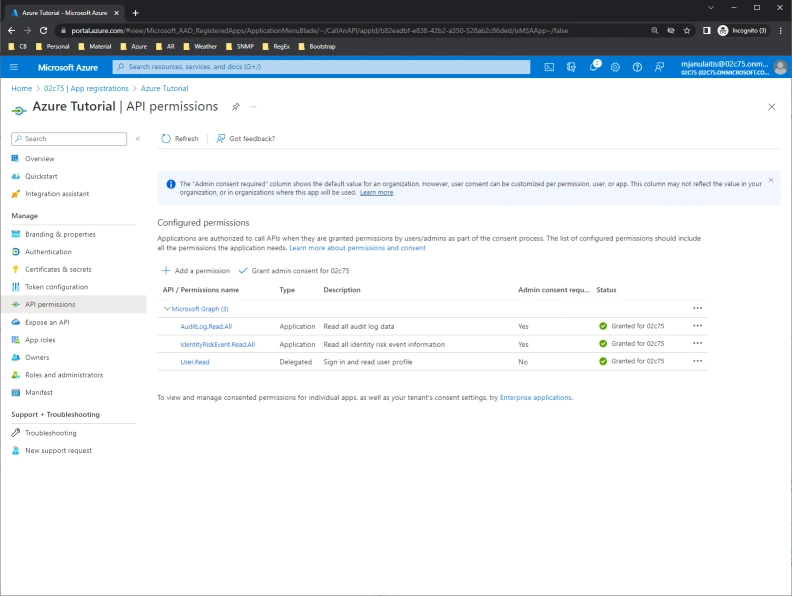Collapse the Microsoft Graph (3) group
The image size is (792, 596).
coord(167,309)
